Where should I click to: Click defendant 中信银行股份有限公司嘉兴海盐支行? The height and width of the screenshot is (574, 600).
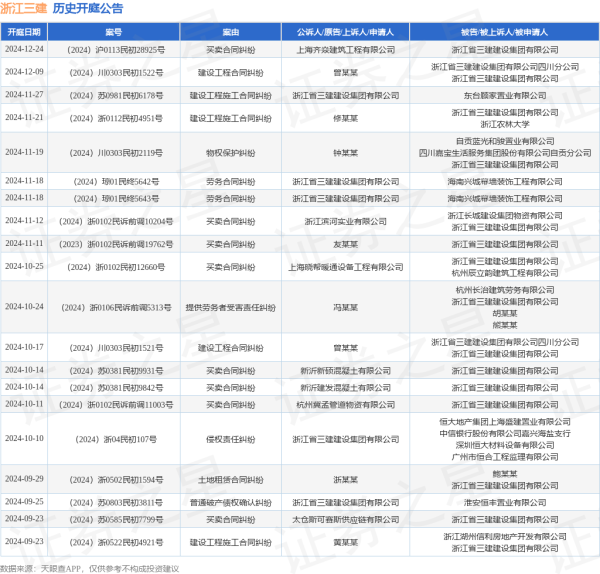(505, 433)
